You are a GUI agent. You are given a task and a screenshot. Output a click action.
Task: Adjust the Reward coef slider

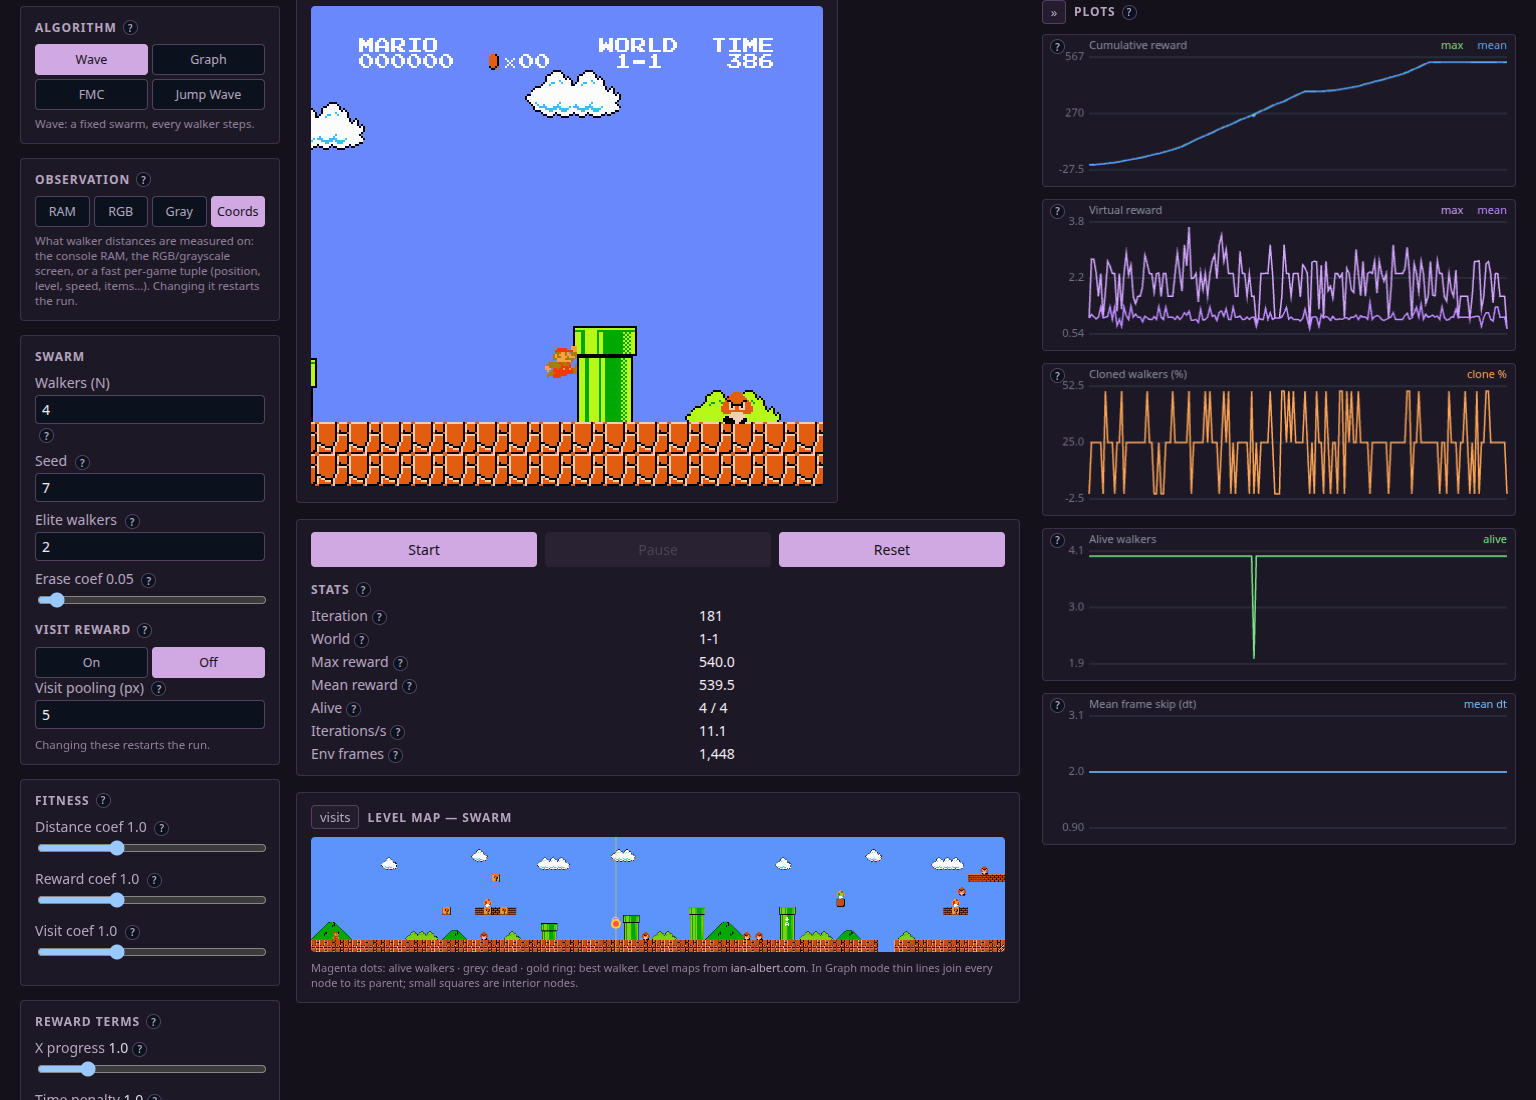click(x=151, y=900)
